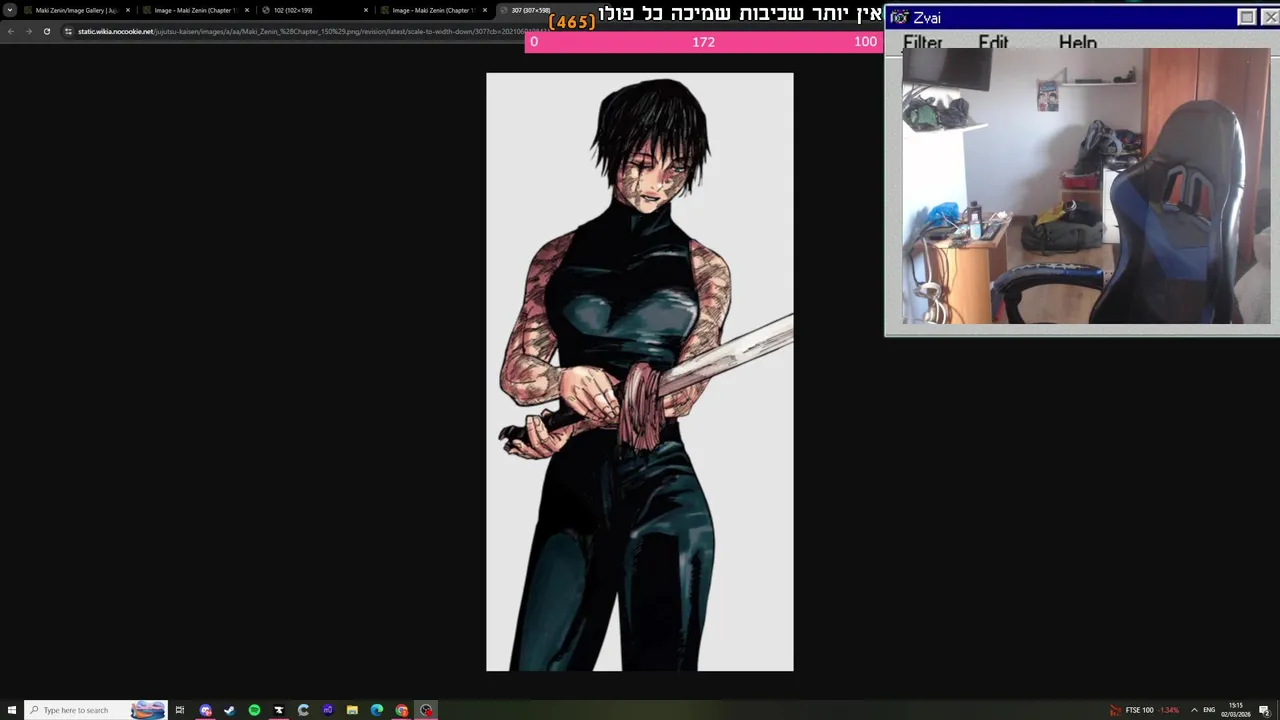Open the purple-pink Discord-style taskbar icon
Screen dimensions: 1280x720
pos(205,710)
